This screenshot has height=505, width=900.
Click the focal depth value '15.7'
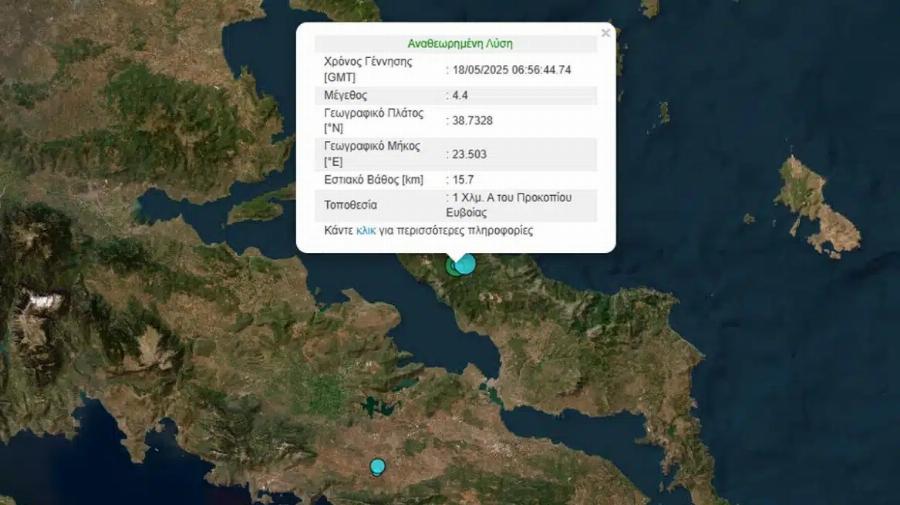tap(463, 180)
